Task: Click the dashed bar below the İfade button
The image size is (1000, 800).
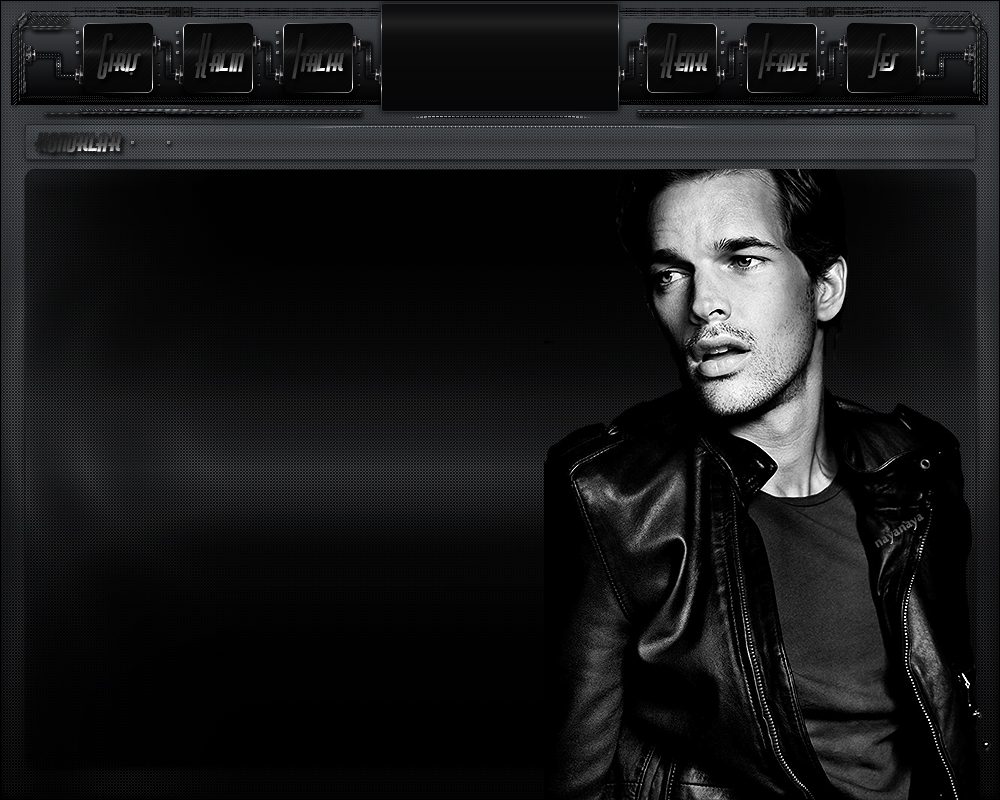Action: pos(790,113)
